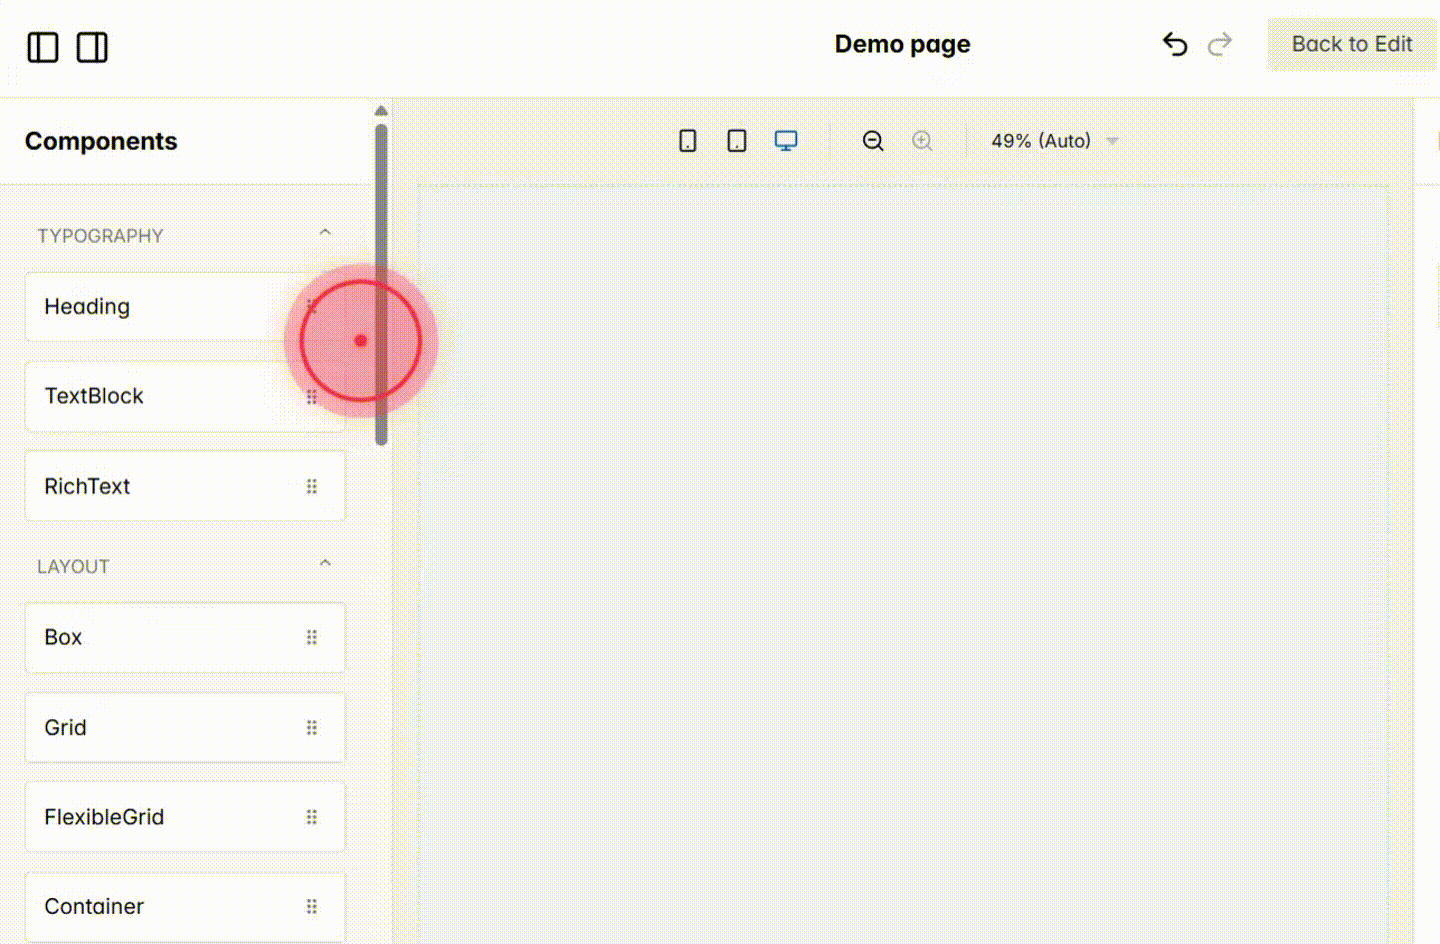Grab the RichText drag handle
Image resolution: width=1440 pixels, height=944 pixels.
311,486
